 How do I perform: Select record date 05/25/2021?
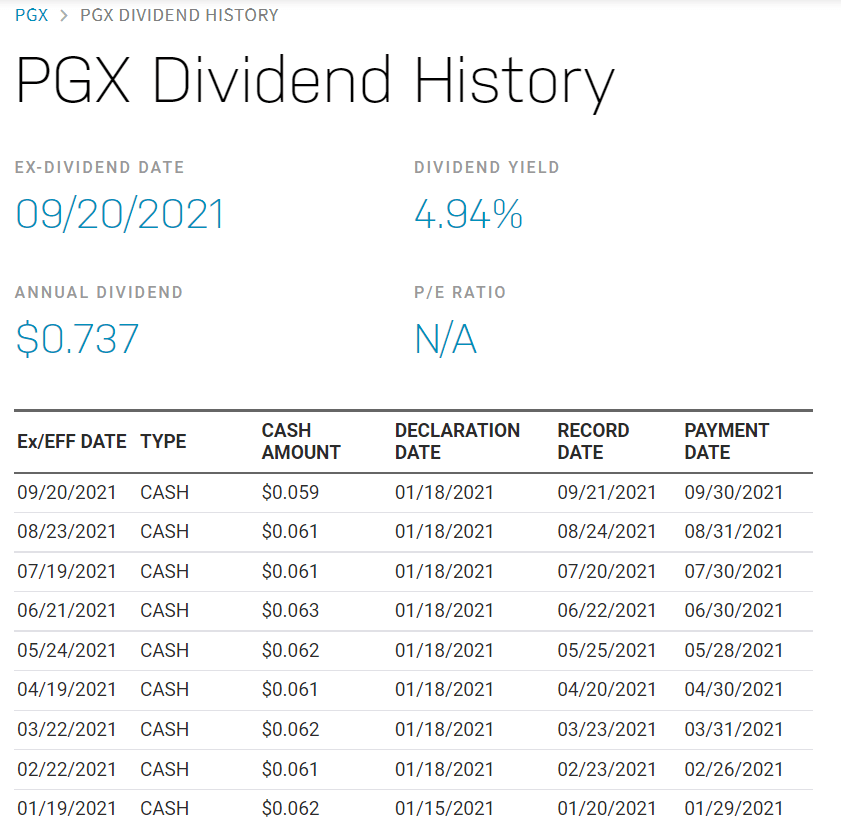607,650
